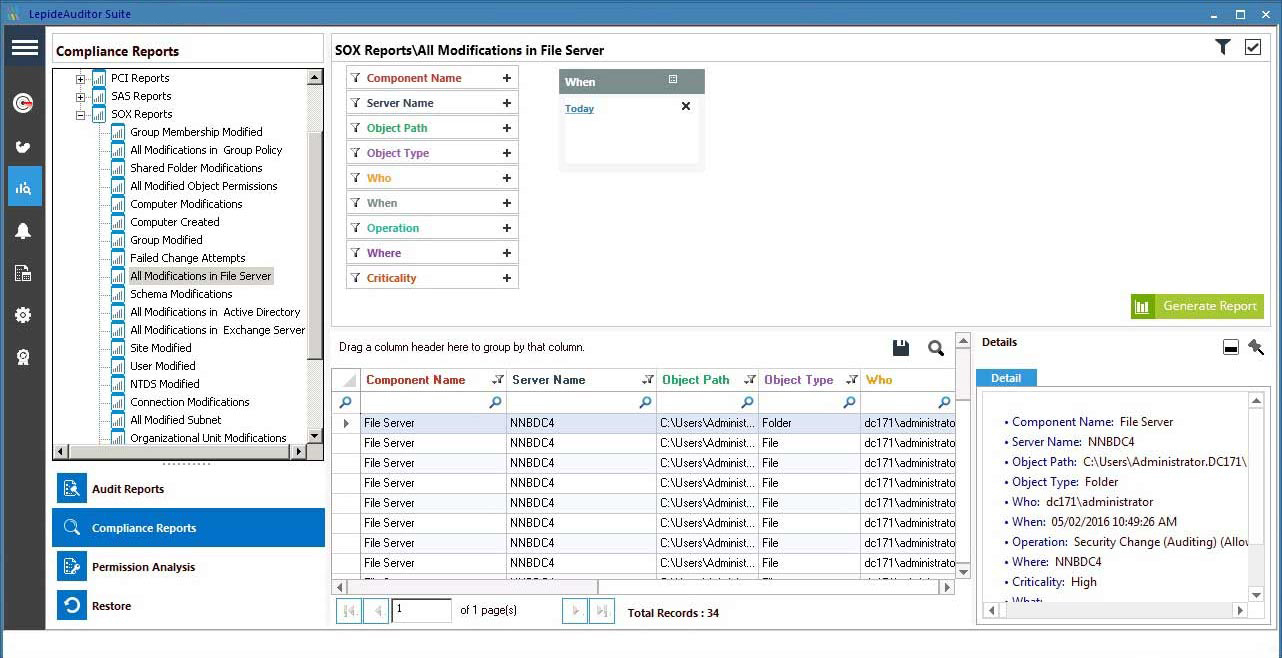This screenshot has width=1282, height=658.
Task: Go to the next page of results
Action: pyautogui.click(x=575, y=610)
